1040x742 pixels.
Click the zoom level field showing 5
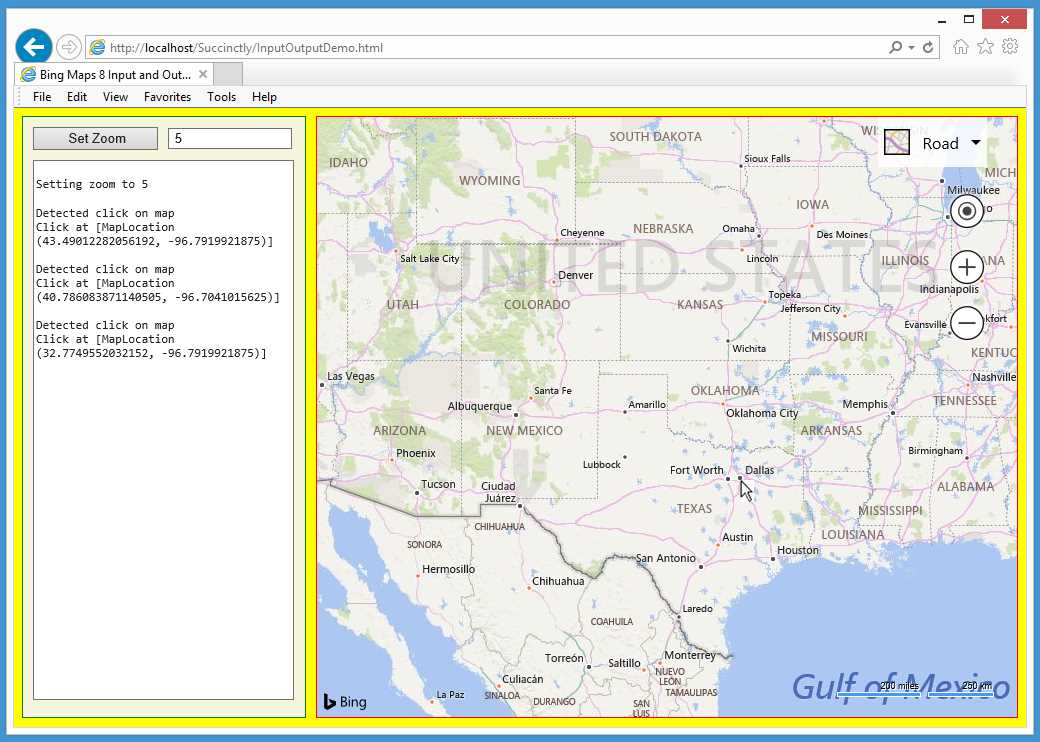(x=229, y=138)
